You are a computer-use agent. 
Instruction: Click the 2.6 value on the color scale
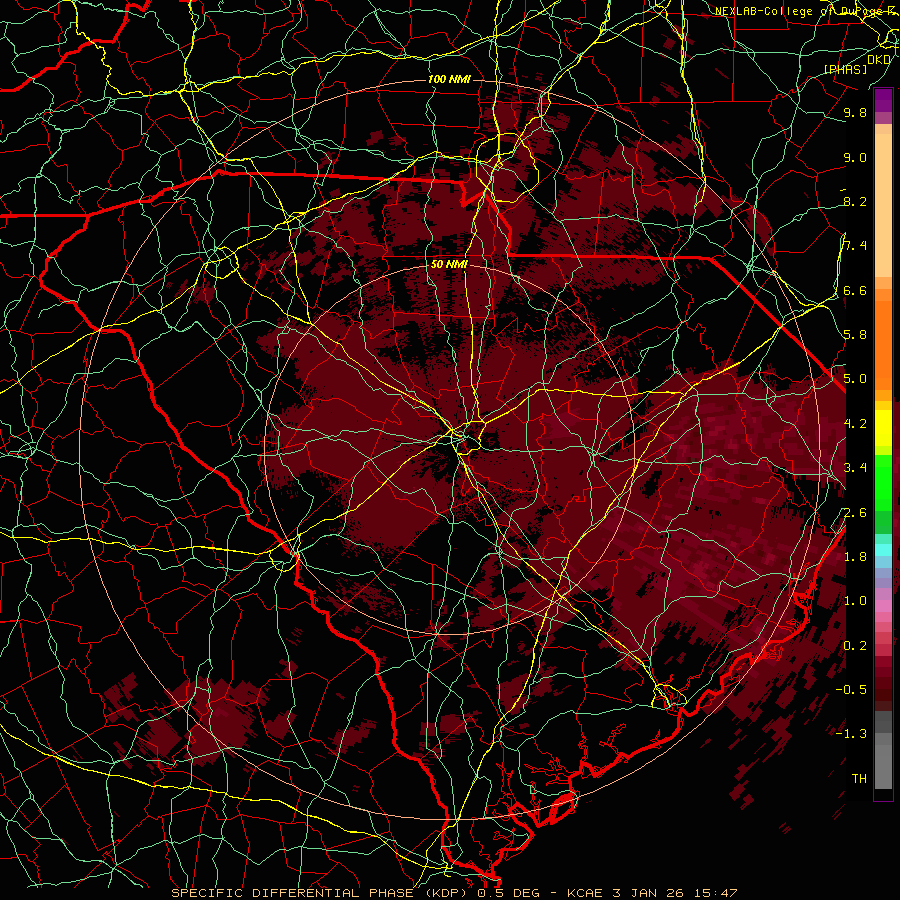(x=855, y=512)
